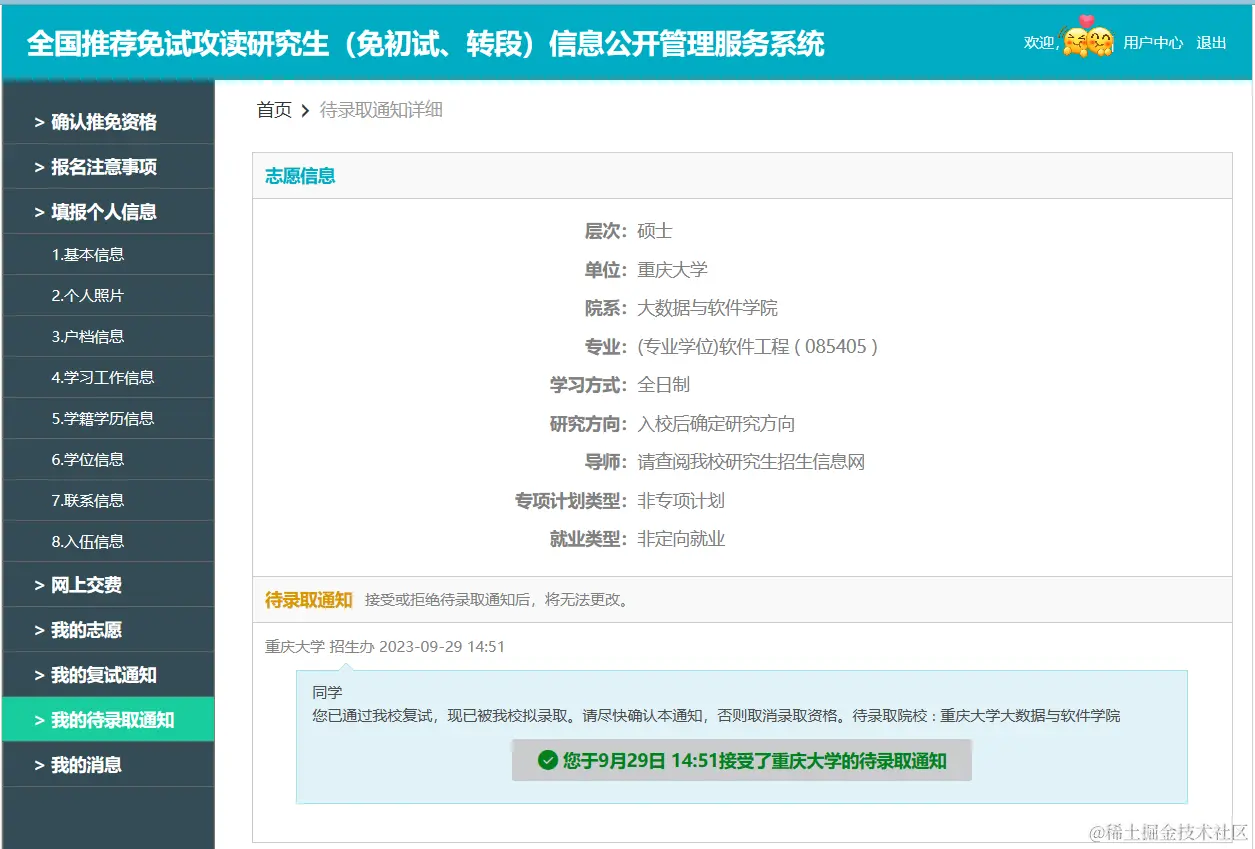
Task: Open 4.学习工作信息 submenu item
Action: click(x=108, y=378)
